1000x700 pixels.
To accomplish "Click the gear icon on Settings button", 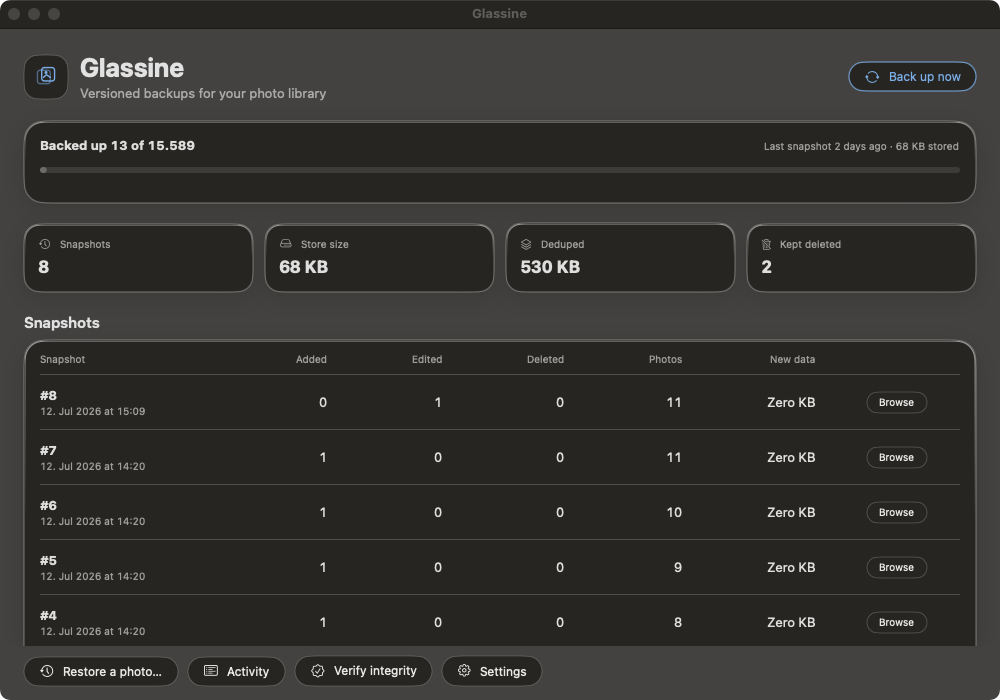I will [x=464, y=671].
